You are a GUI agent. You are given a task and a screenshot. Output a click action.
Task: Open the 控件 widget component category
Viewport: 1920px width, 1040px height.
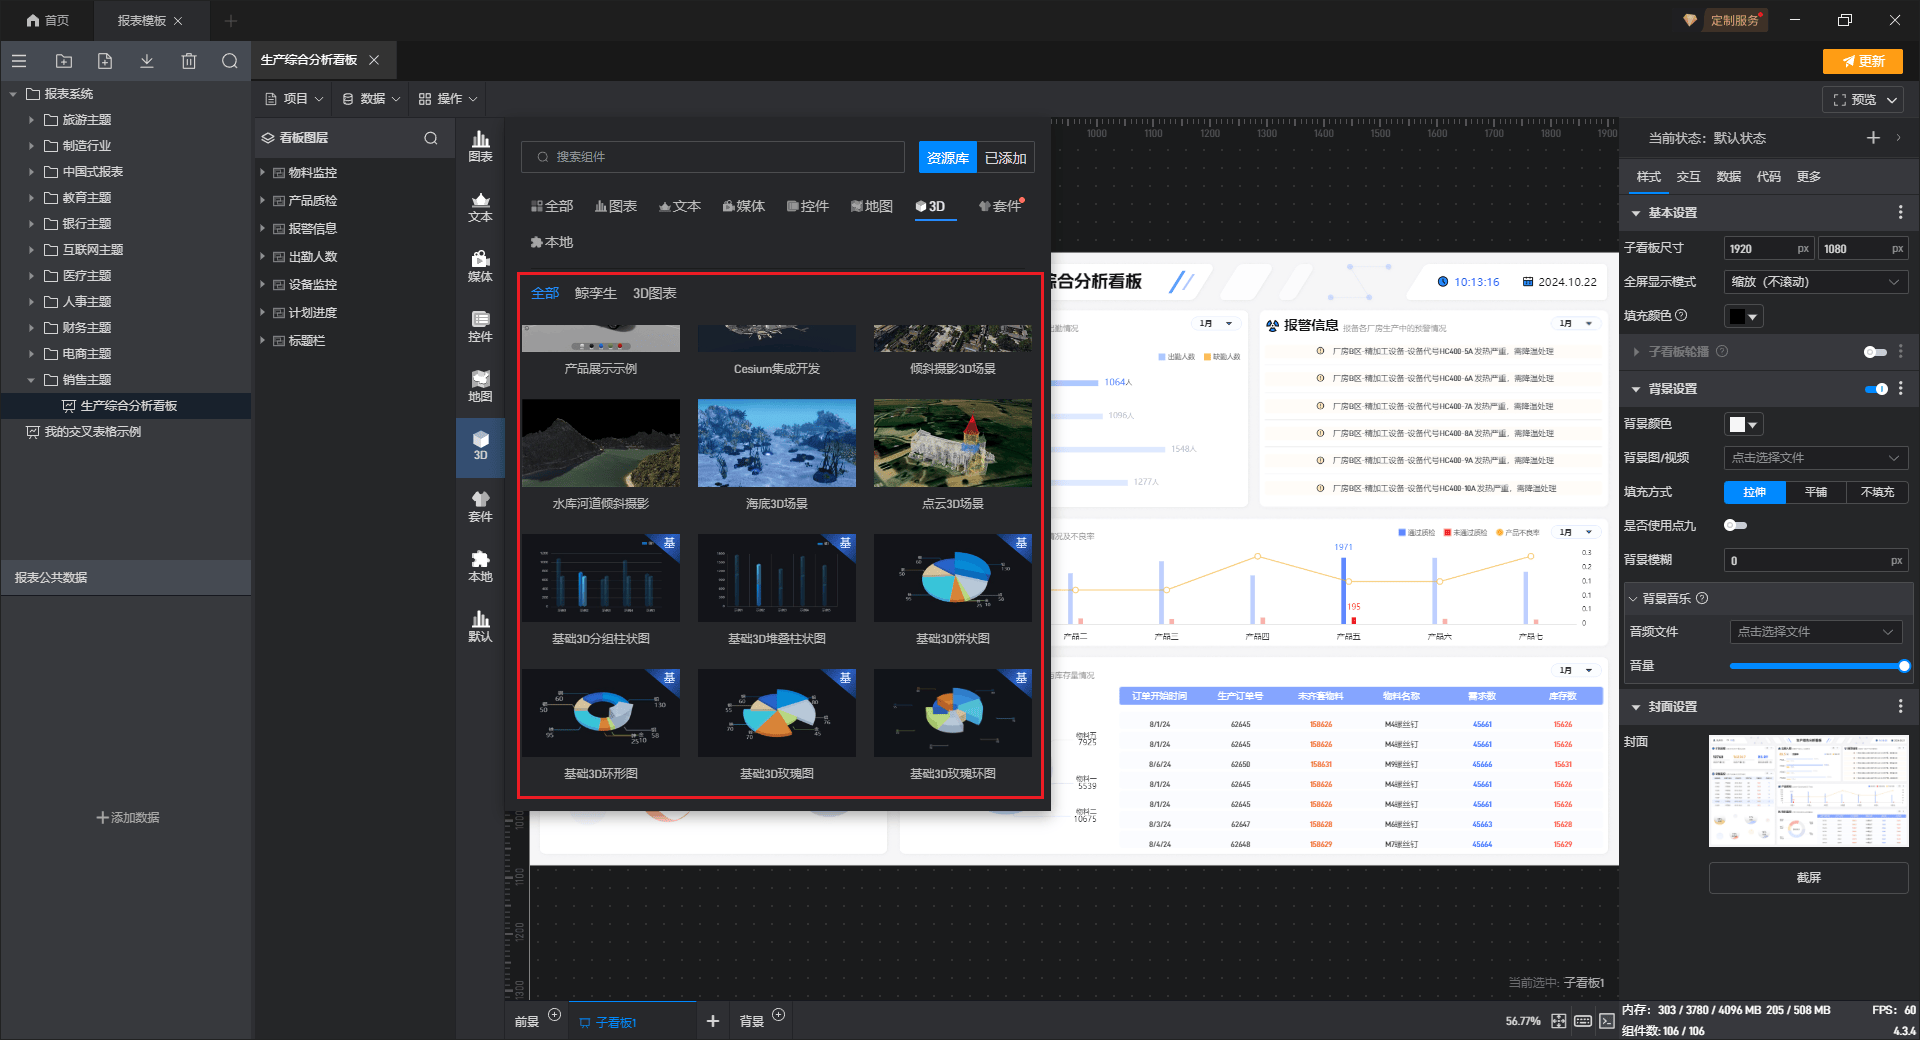pyautogui.click(x=480, y=327)
